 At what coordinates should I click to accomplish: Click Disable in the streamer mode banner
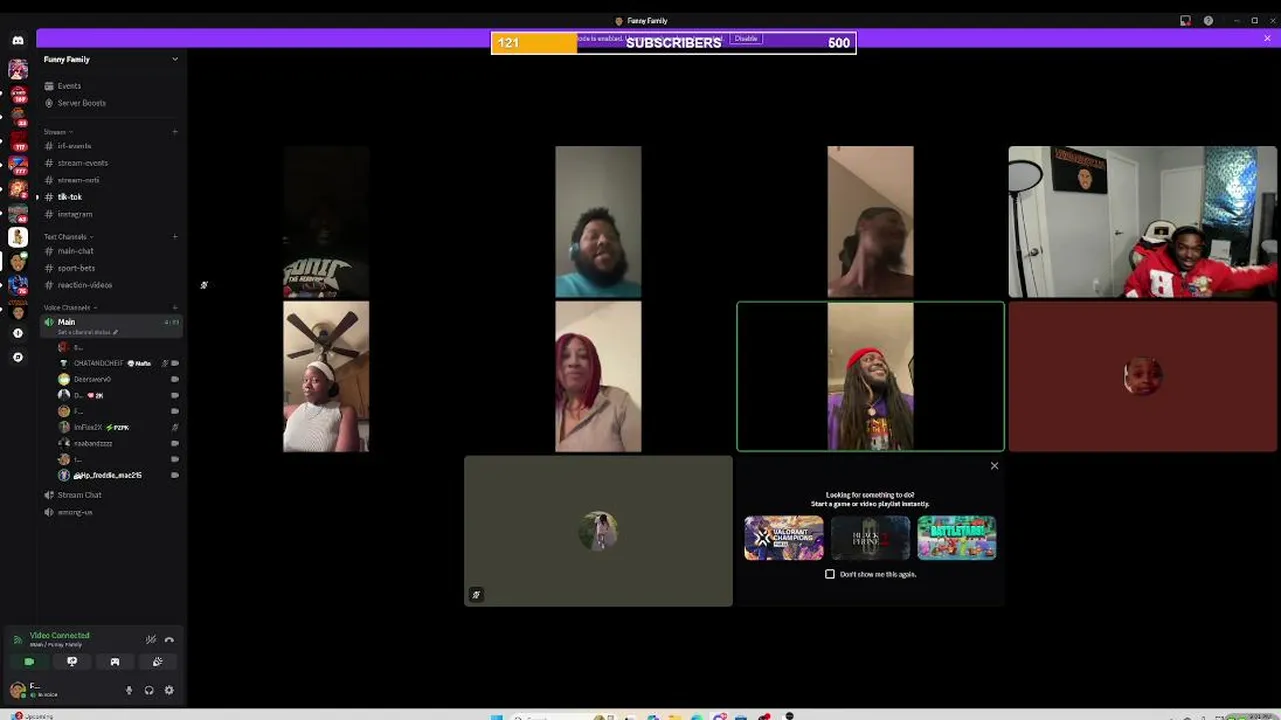pyautogui.click(x=746, y=38)
